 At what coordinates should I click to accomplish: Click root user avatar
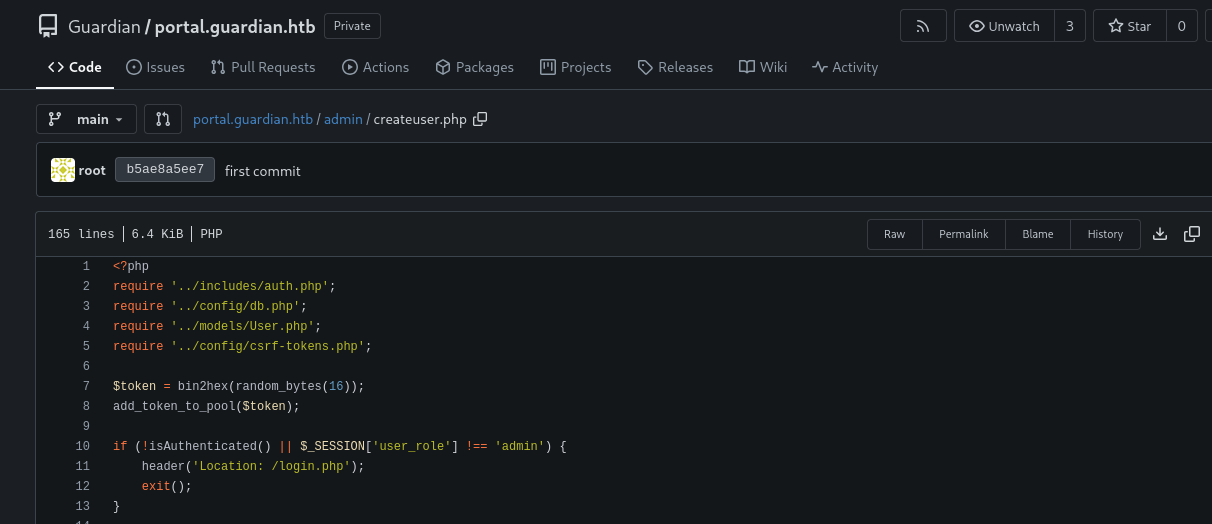[63, 170]
